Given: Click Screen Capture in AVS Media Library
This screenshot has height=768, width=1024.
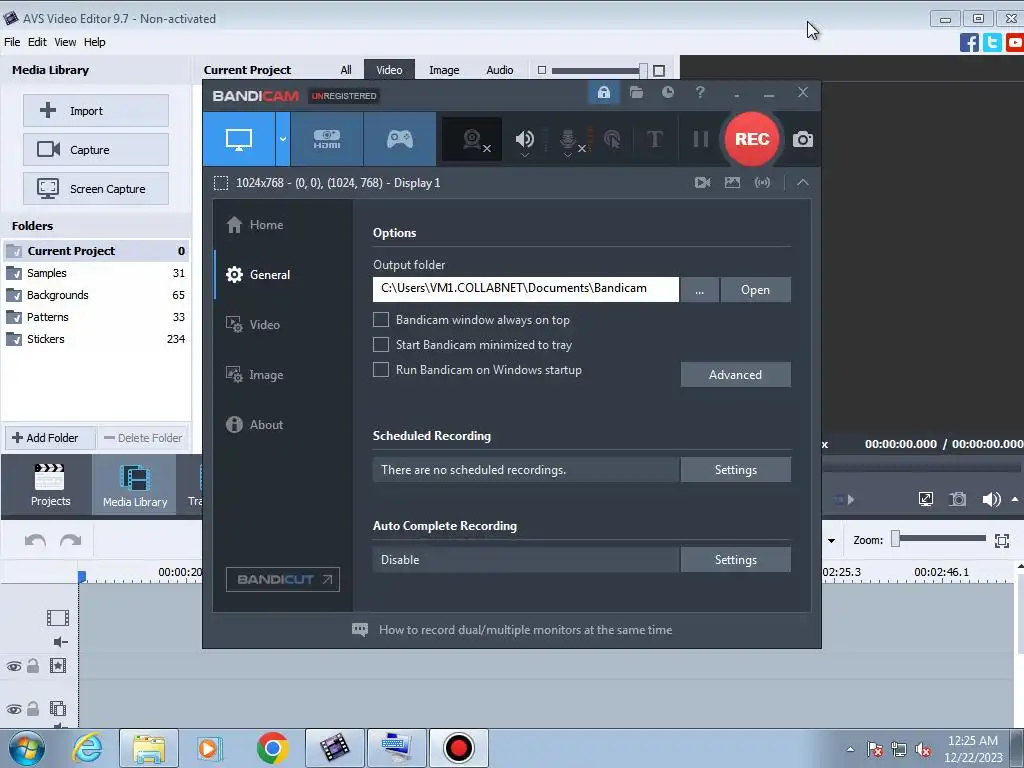Looking at the screenshot, I should (x=96, y=189).
